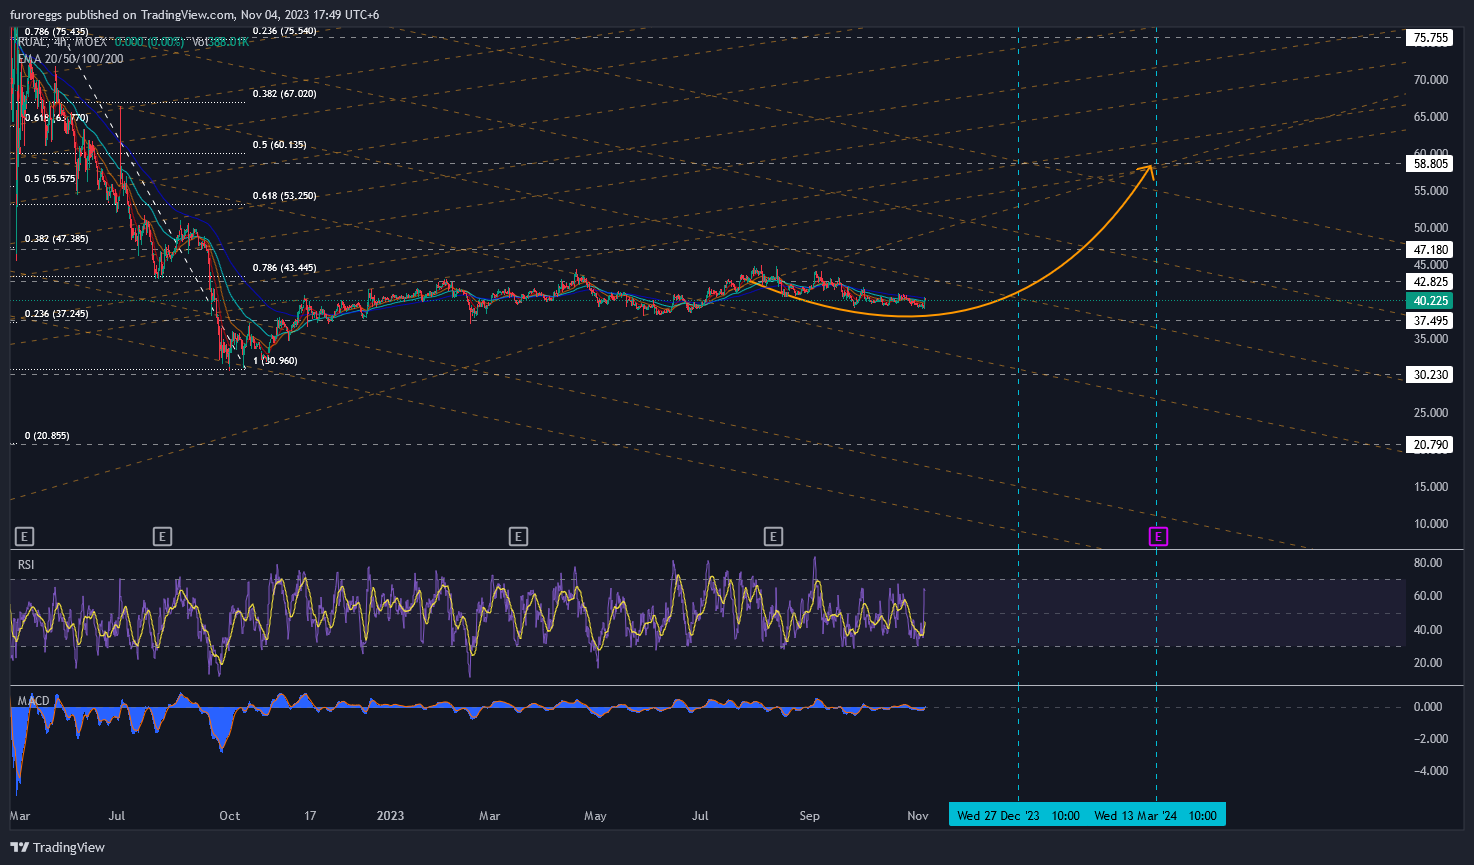Click the 'Nov' label on time axis
The image size is (1474, 865).
[x=918, y=816]
